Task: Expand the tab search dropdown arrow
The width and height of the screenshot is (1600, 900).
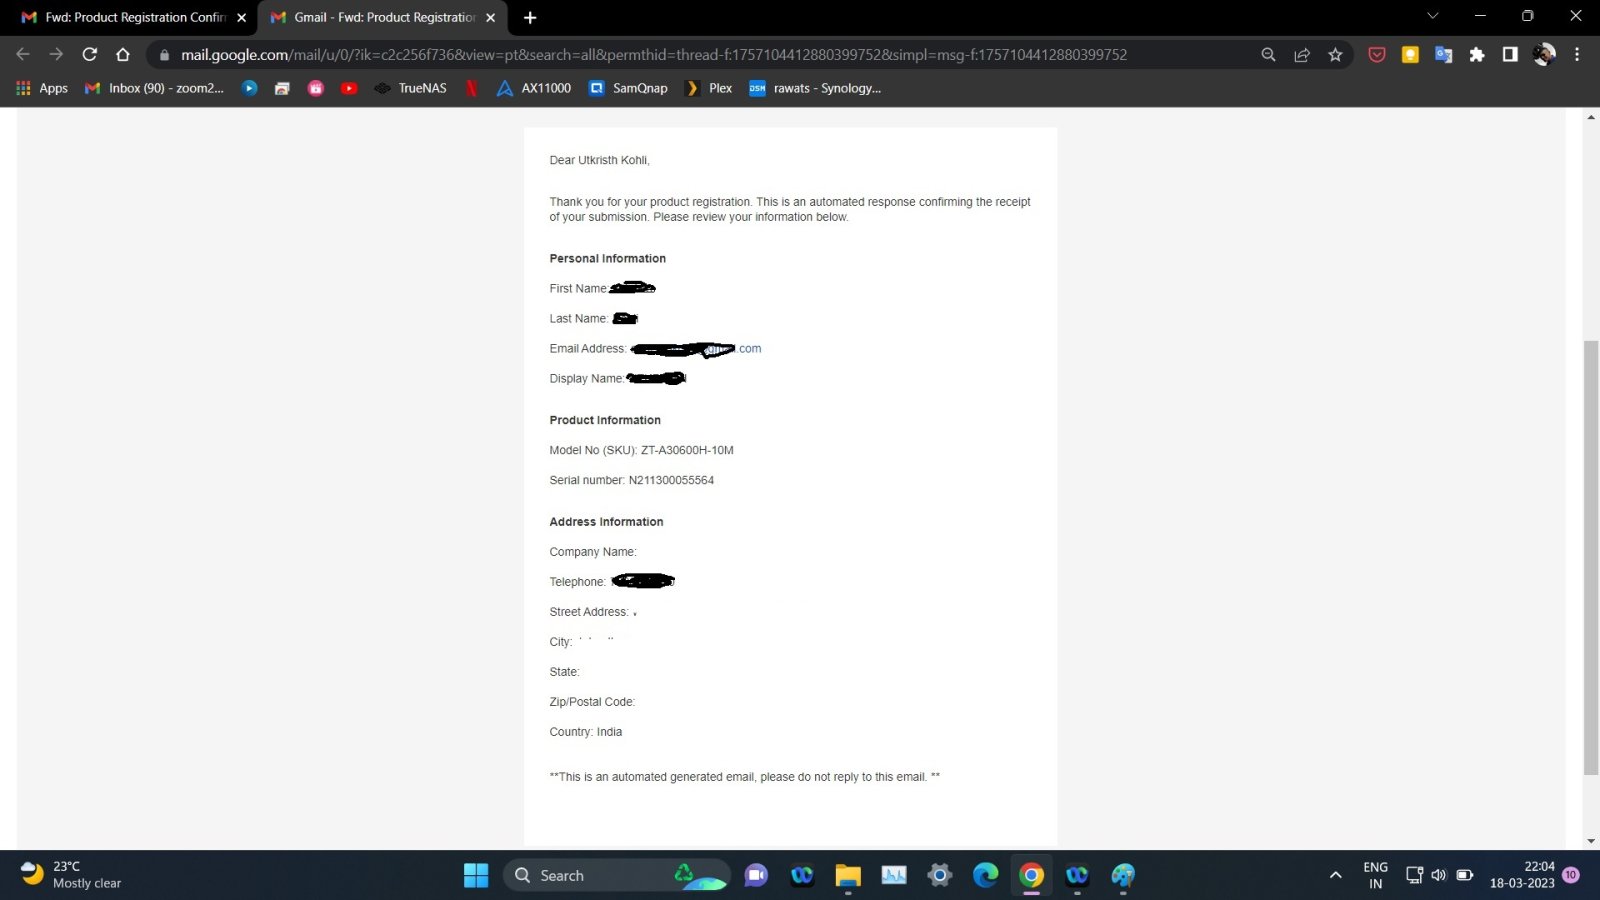Action: pyautogui.click(x=1432, y=16)
